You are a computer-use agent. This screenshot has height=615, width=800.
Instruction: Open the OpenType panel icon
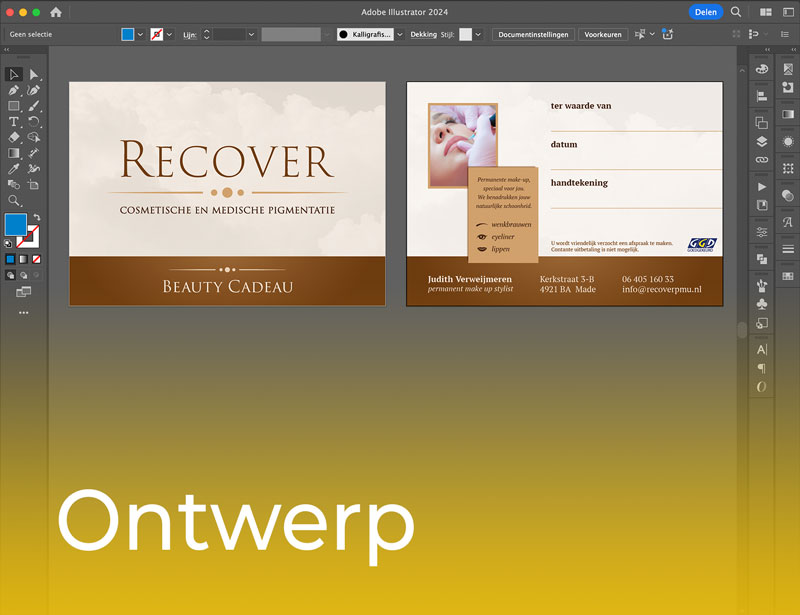pos(762,387)
